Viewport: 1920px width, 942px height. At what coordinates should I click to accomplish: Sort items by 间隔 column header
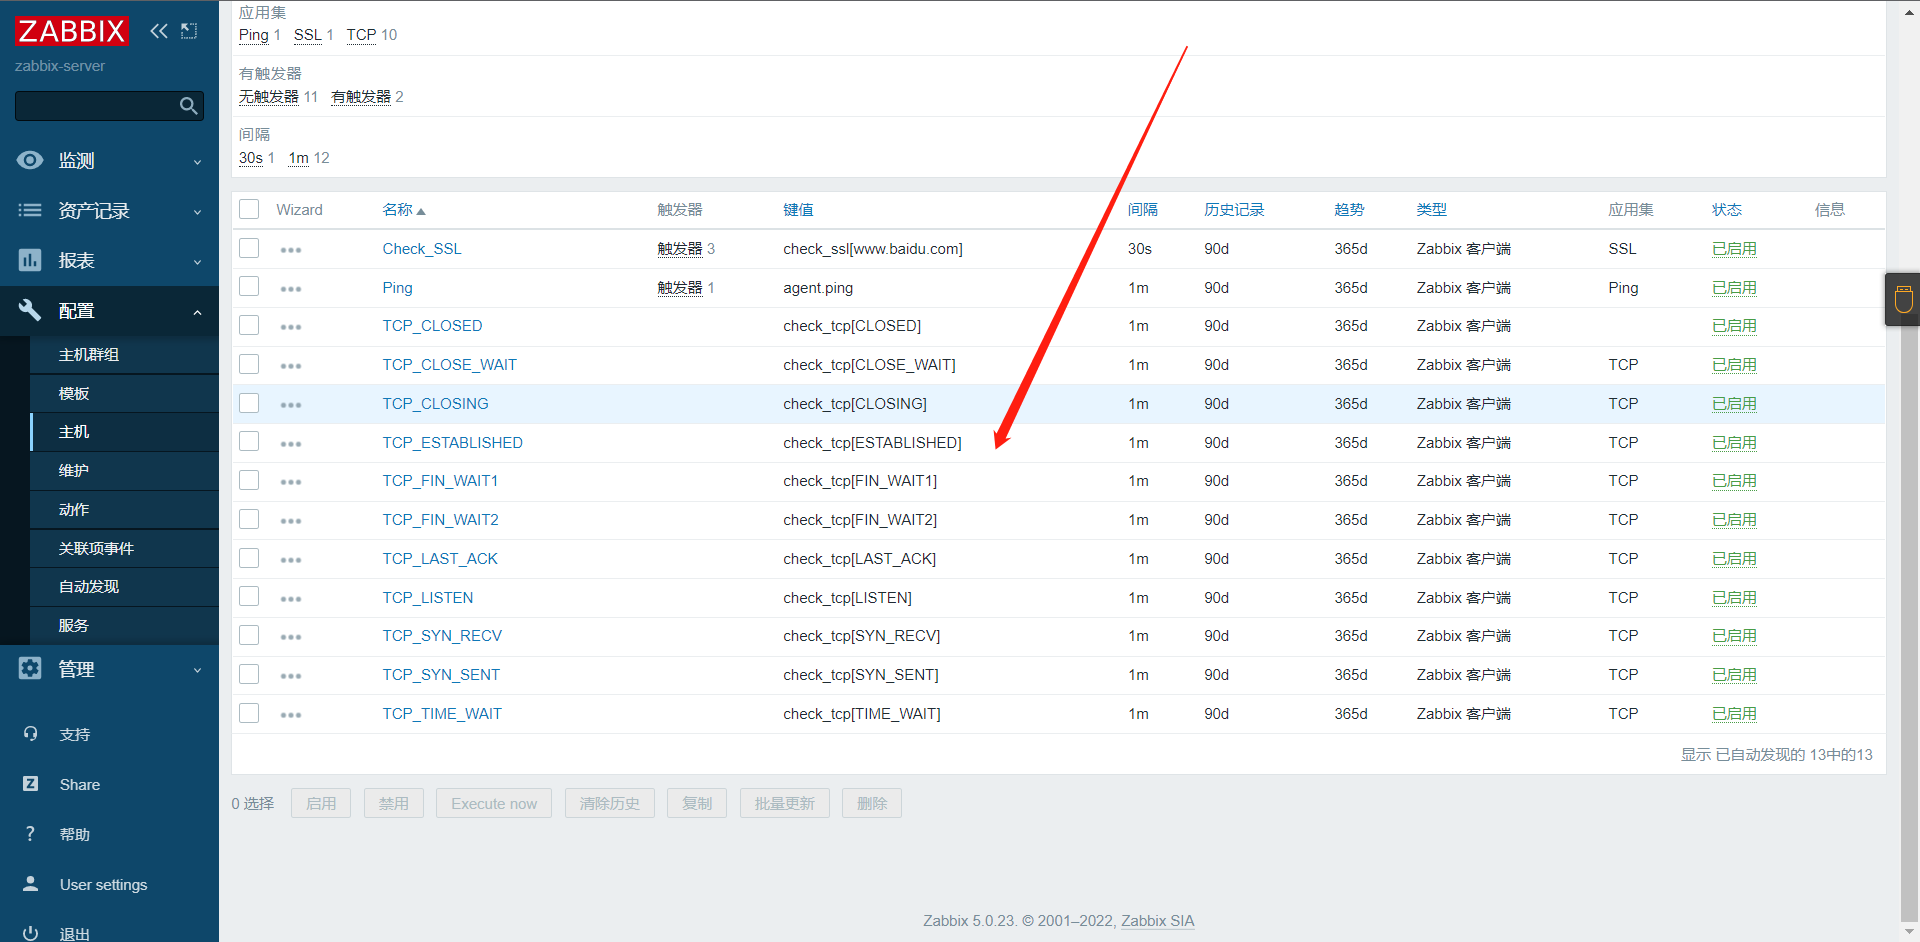click(1143, 210)
